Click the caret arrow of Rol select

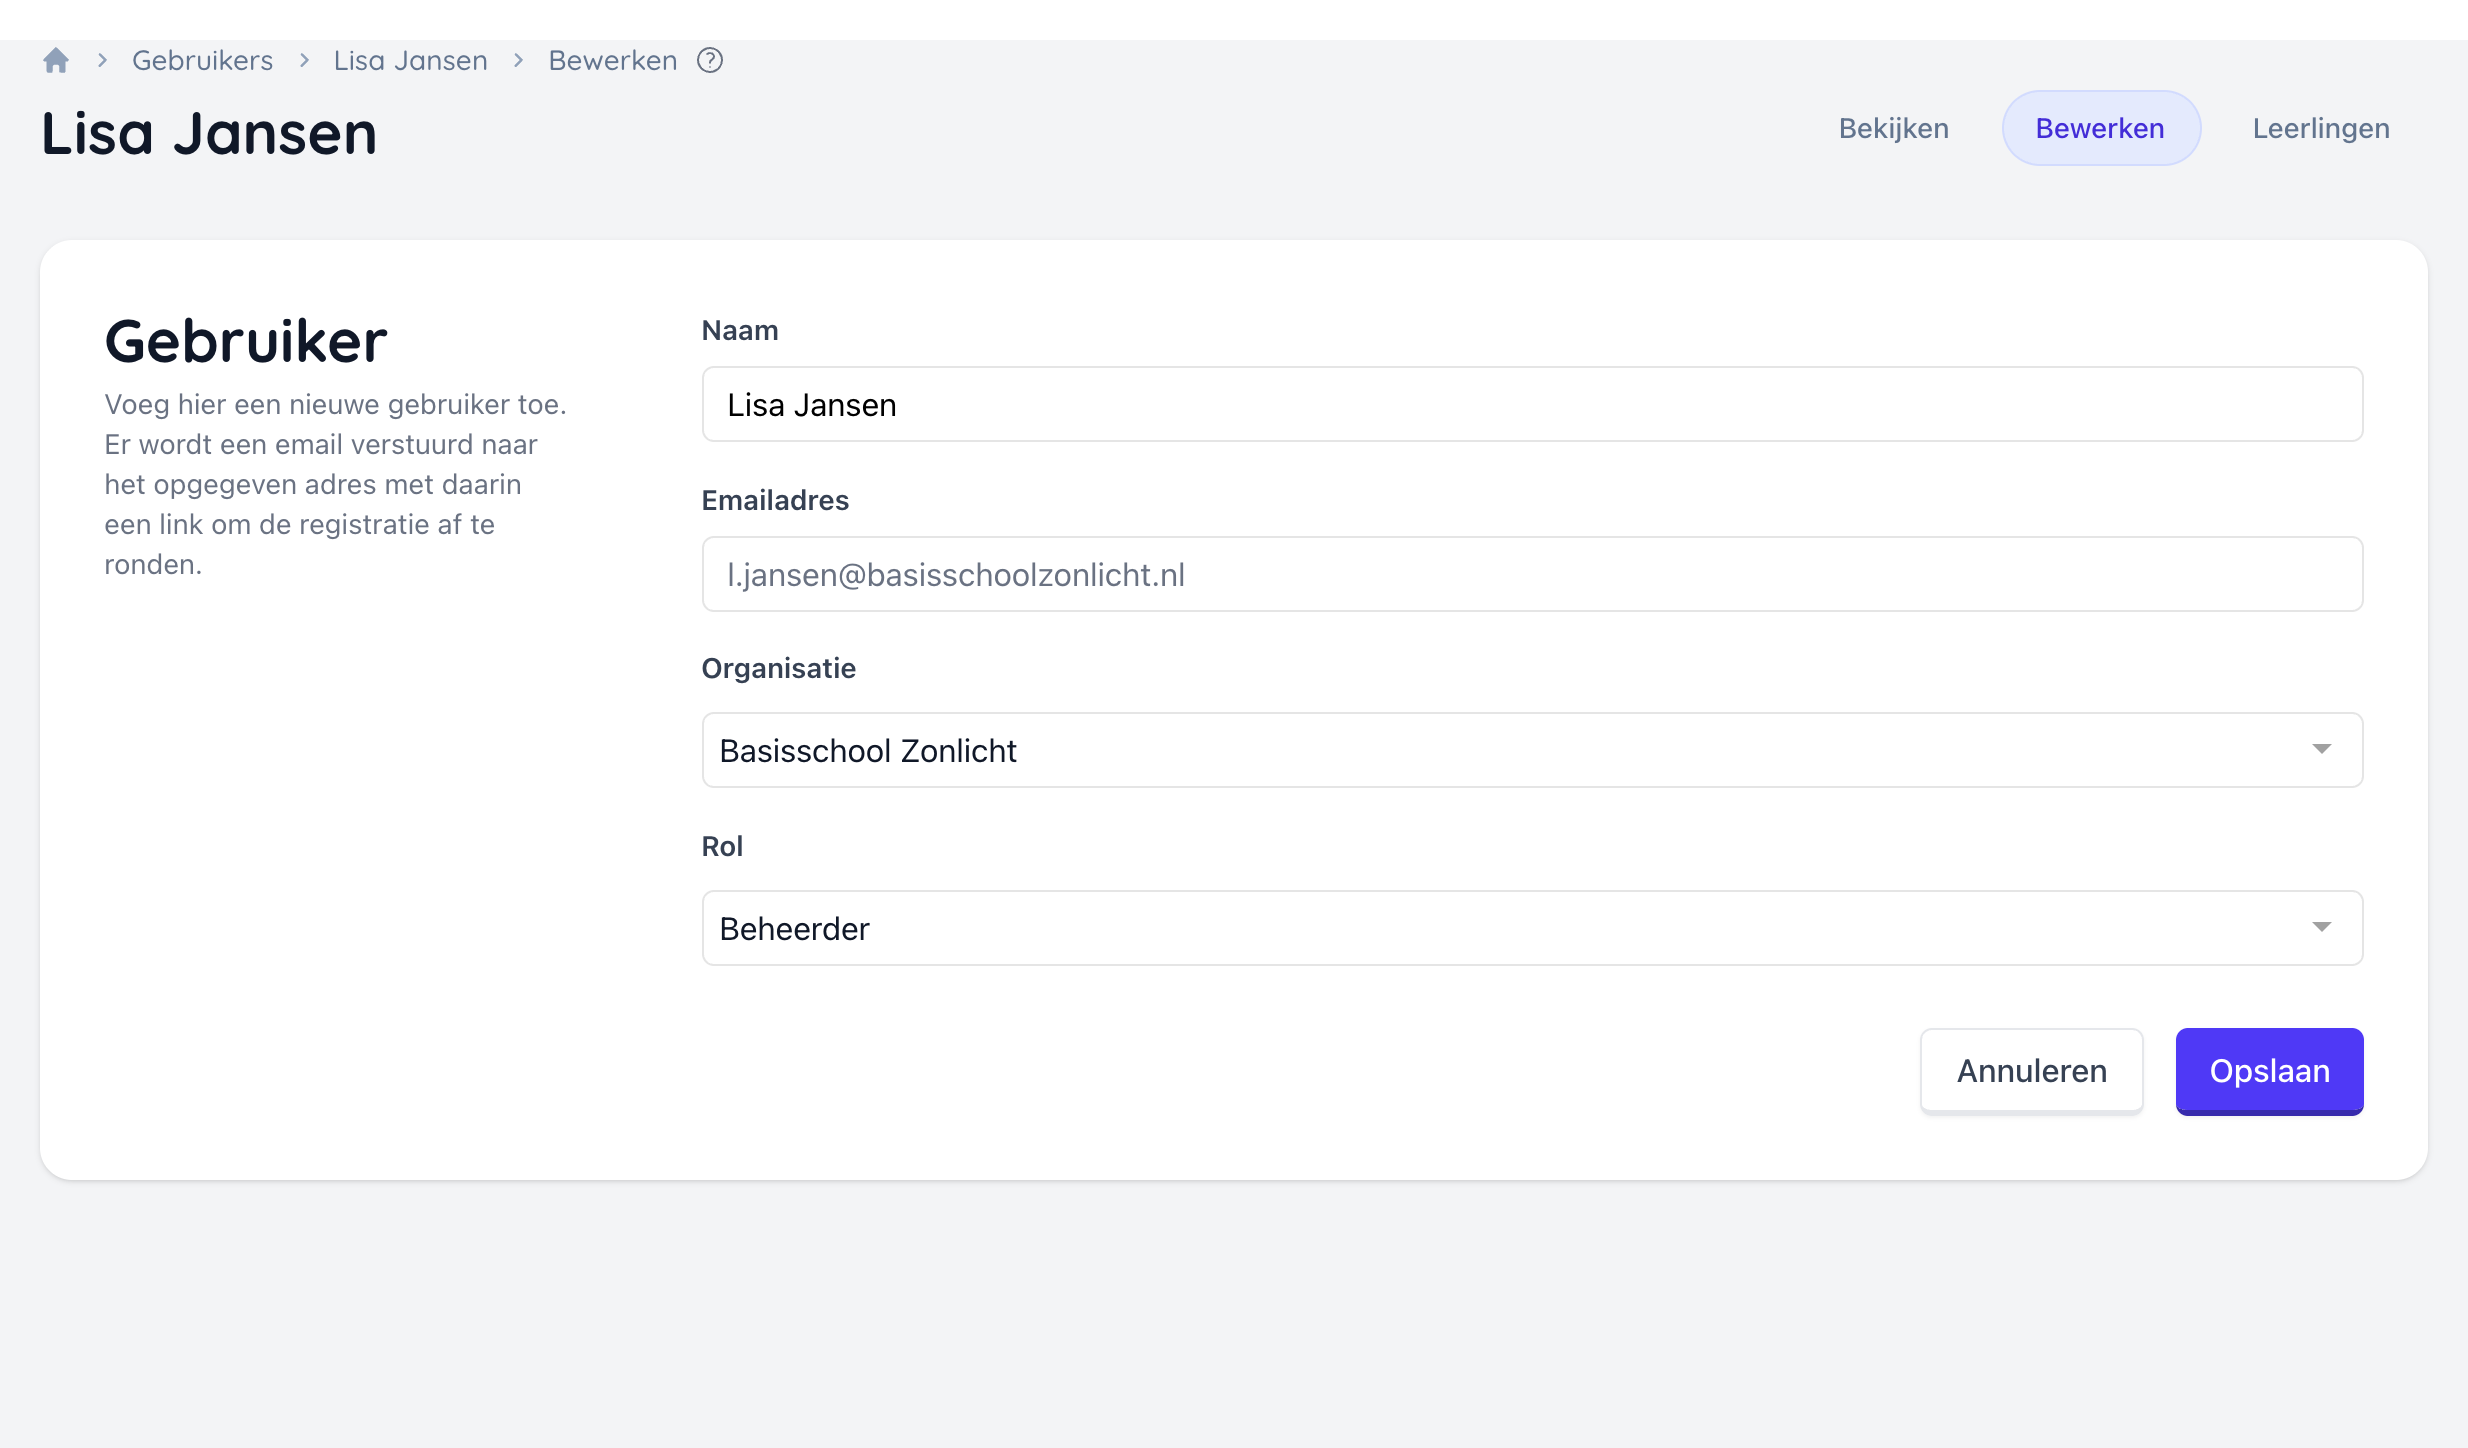click(2321, 927)
